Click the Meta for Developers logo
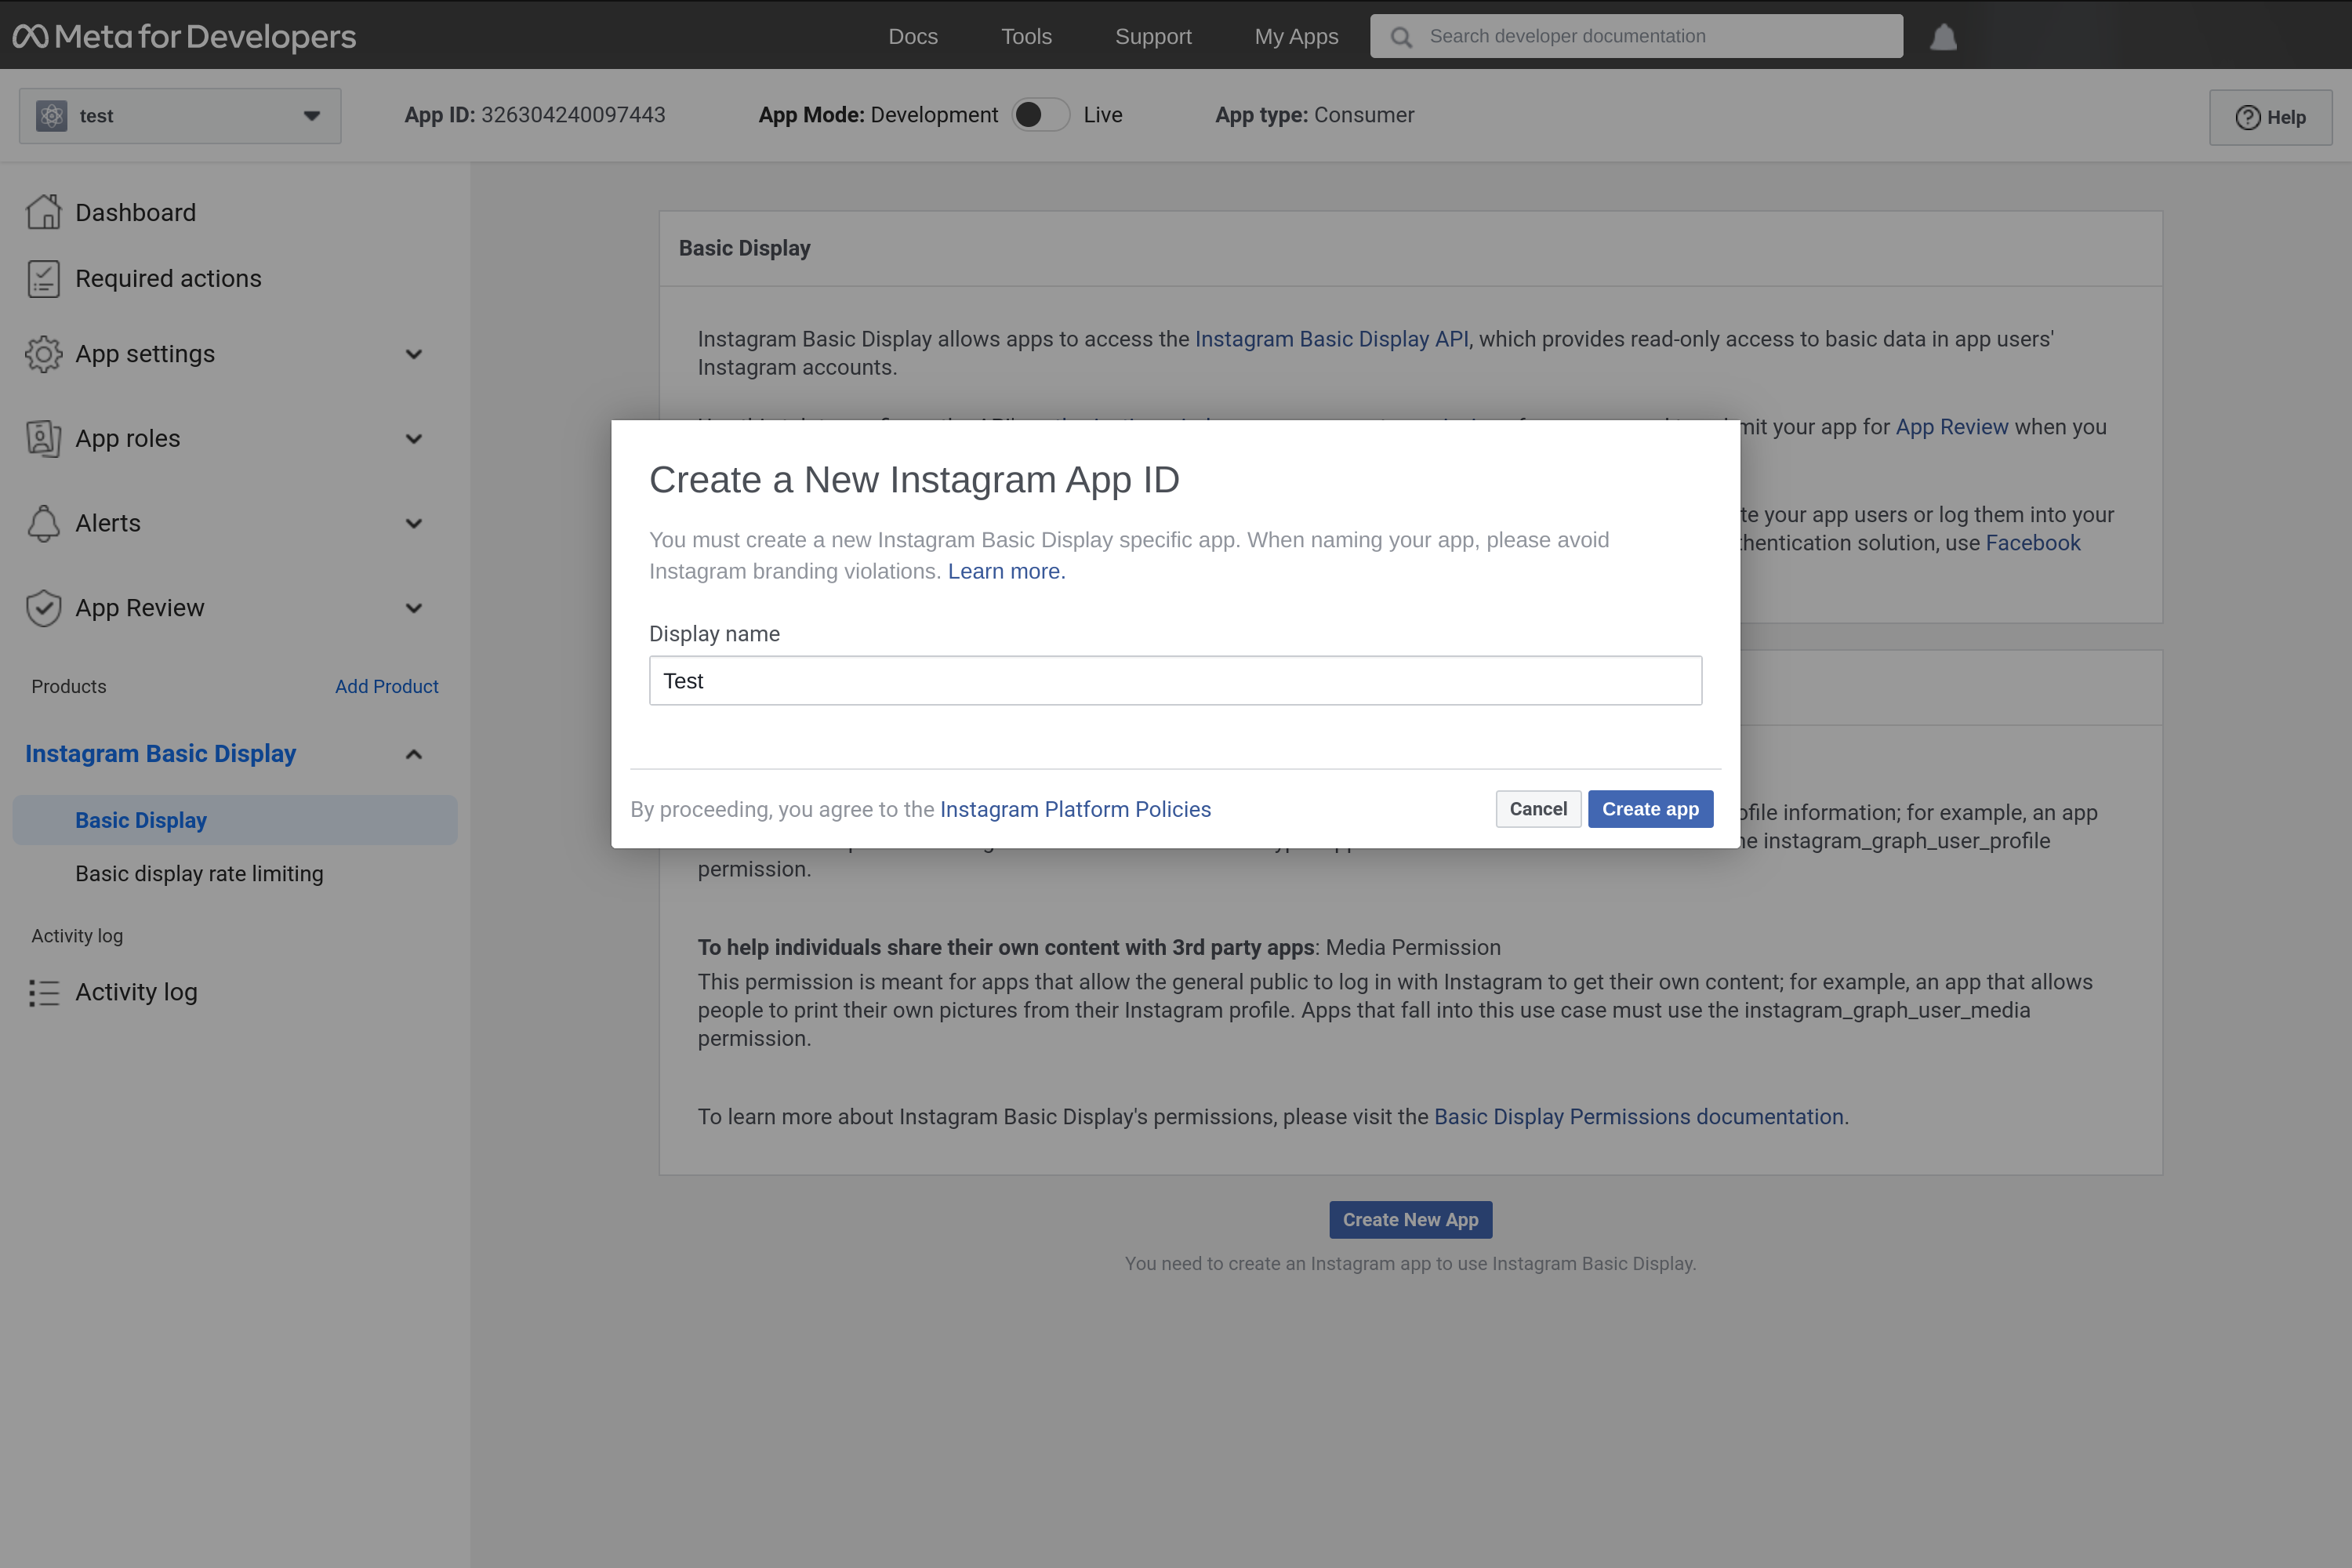This screenshot has height=1568, width=2352. (x=184, y=36)
